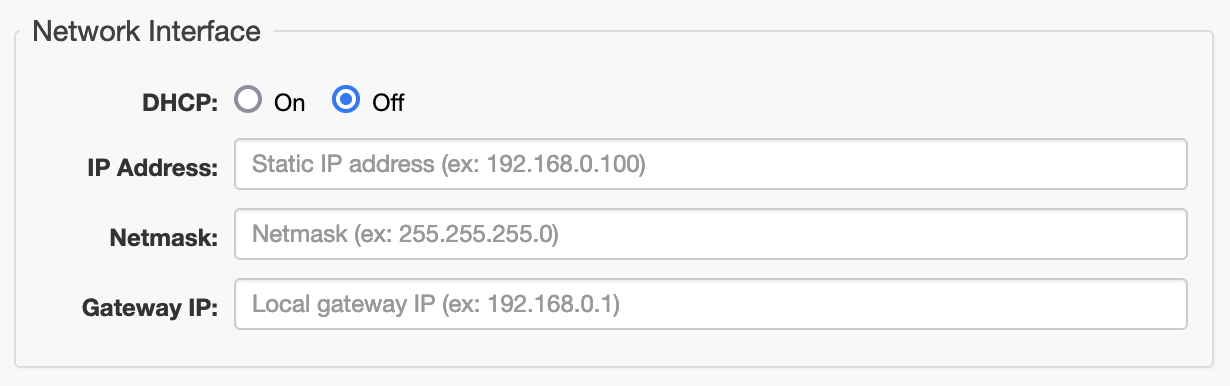This screenshot has height=386, width=1230.
Task: Click the blue selected Off radio circle
Action: click(x=346, y=100)
